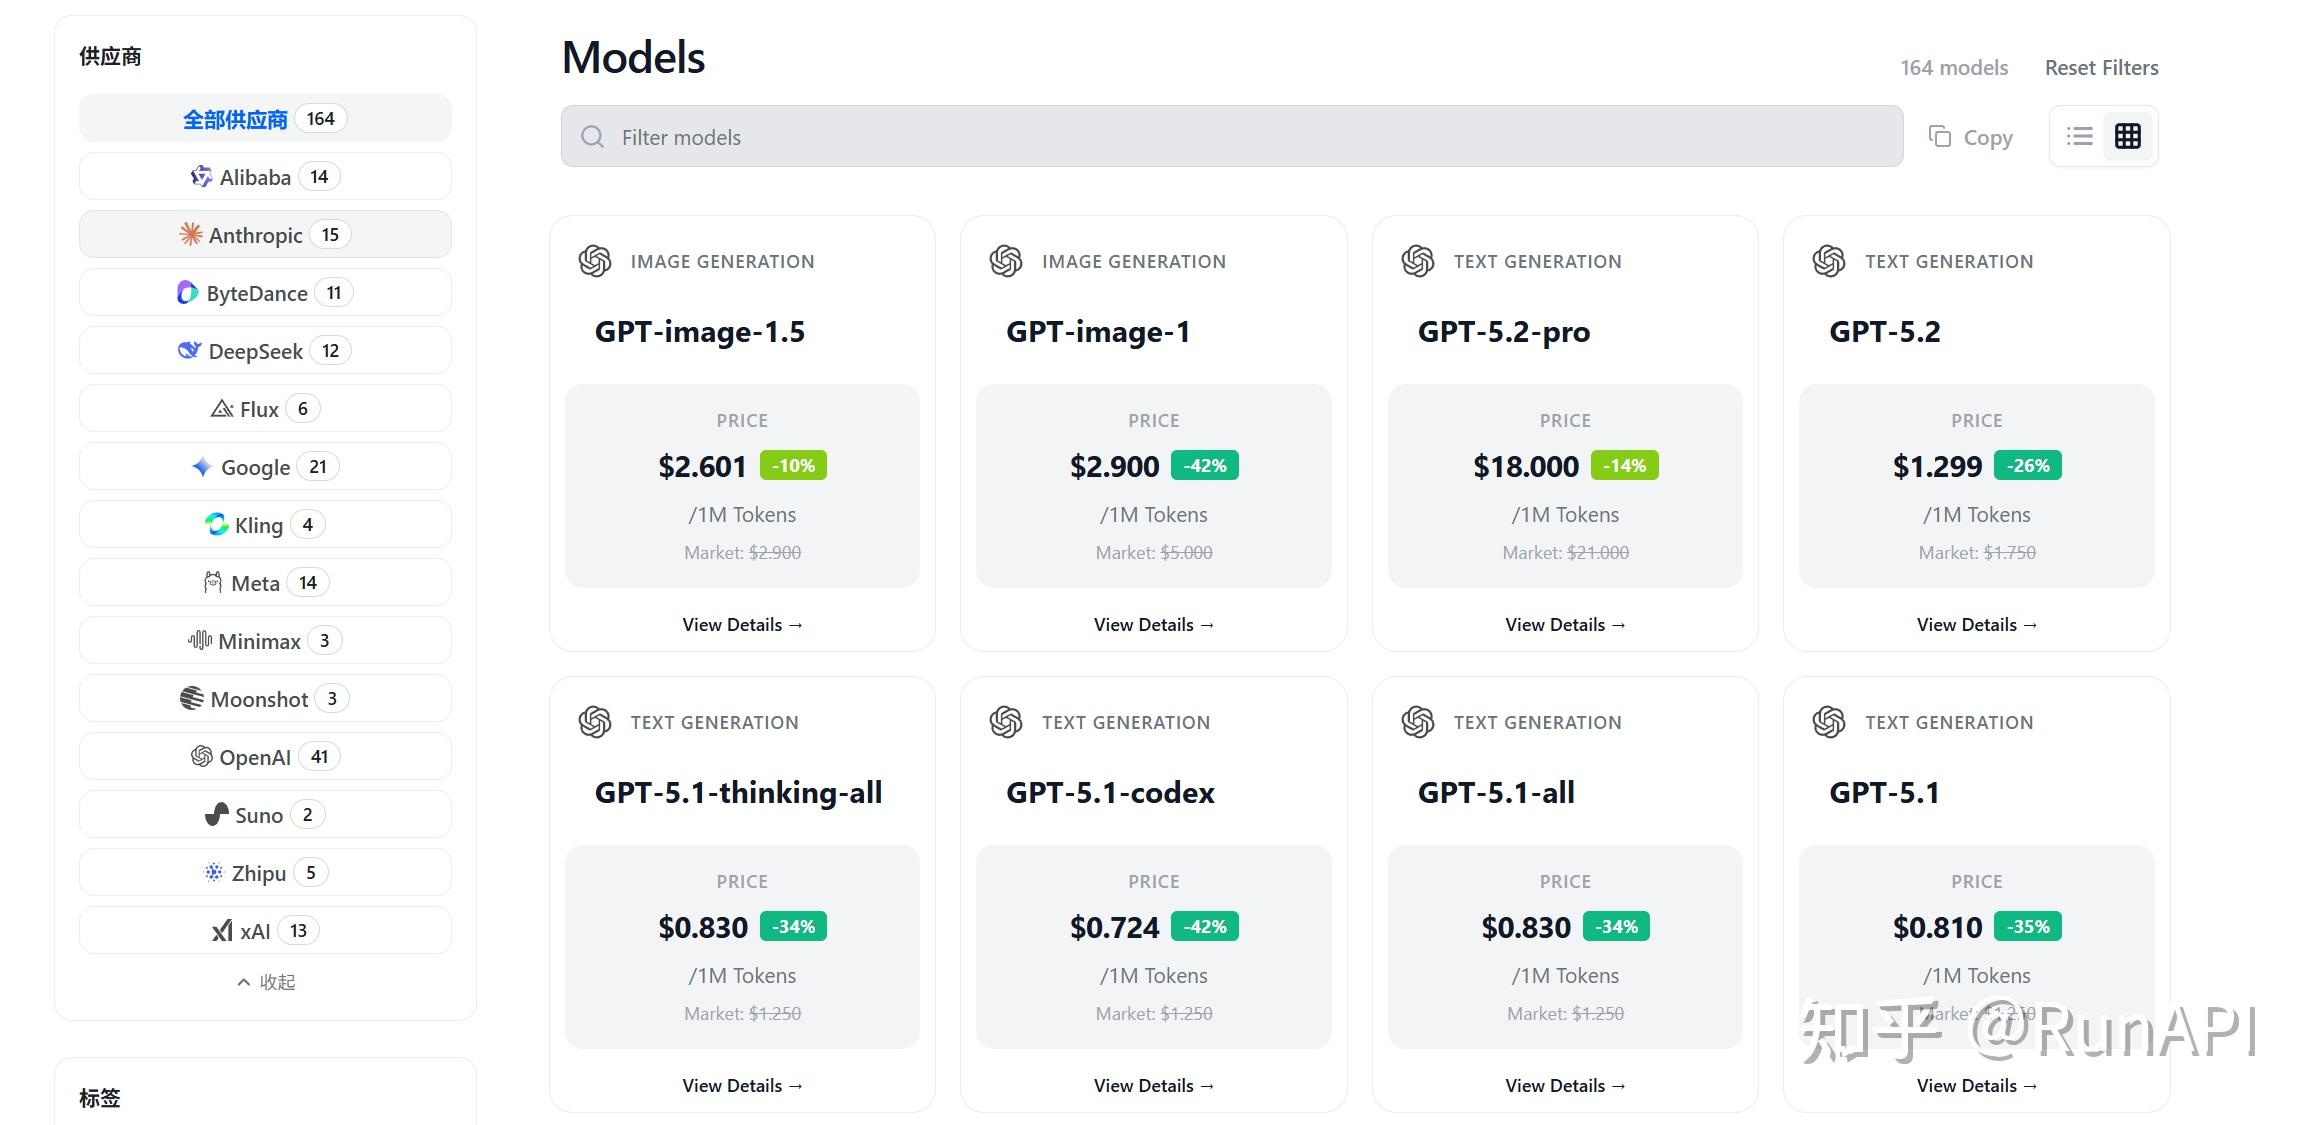
Task: Collapse the provider list with 收起
Action: click(x=266, y=982)
